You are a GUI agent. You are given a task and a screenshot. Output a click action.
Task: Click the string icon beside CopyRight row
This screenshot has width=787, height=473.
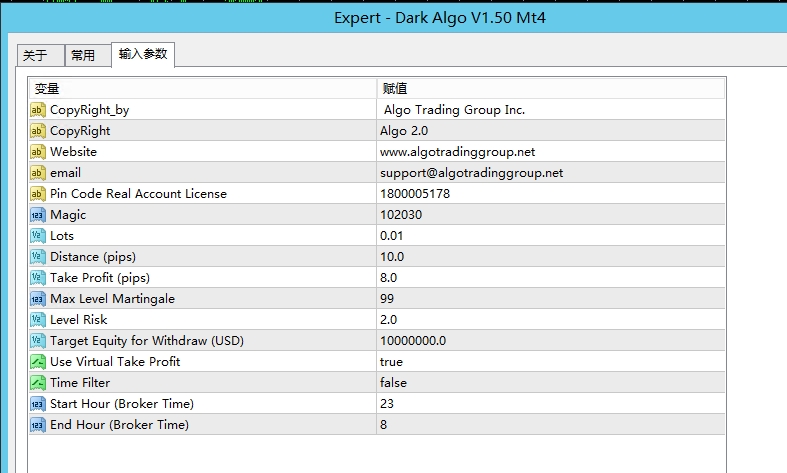pyautogui.click(x=38, y=131)
